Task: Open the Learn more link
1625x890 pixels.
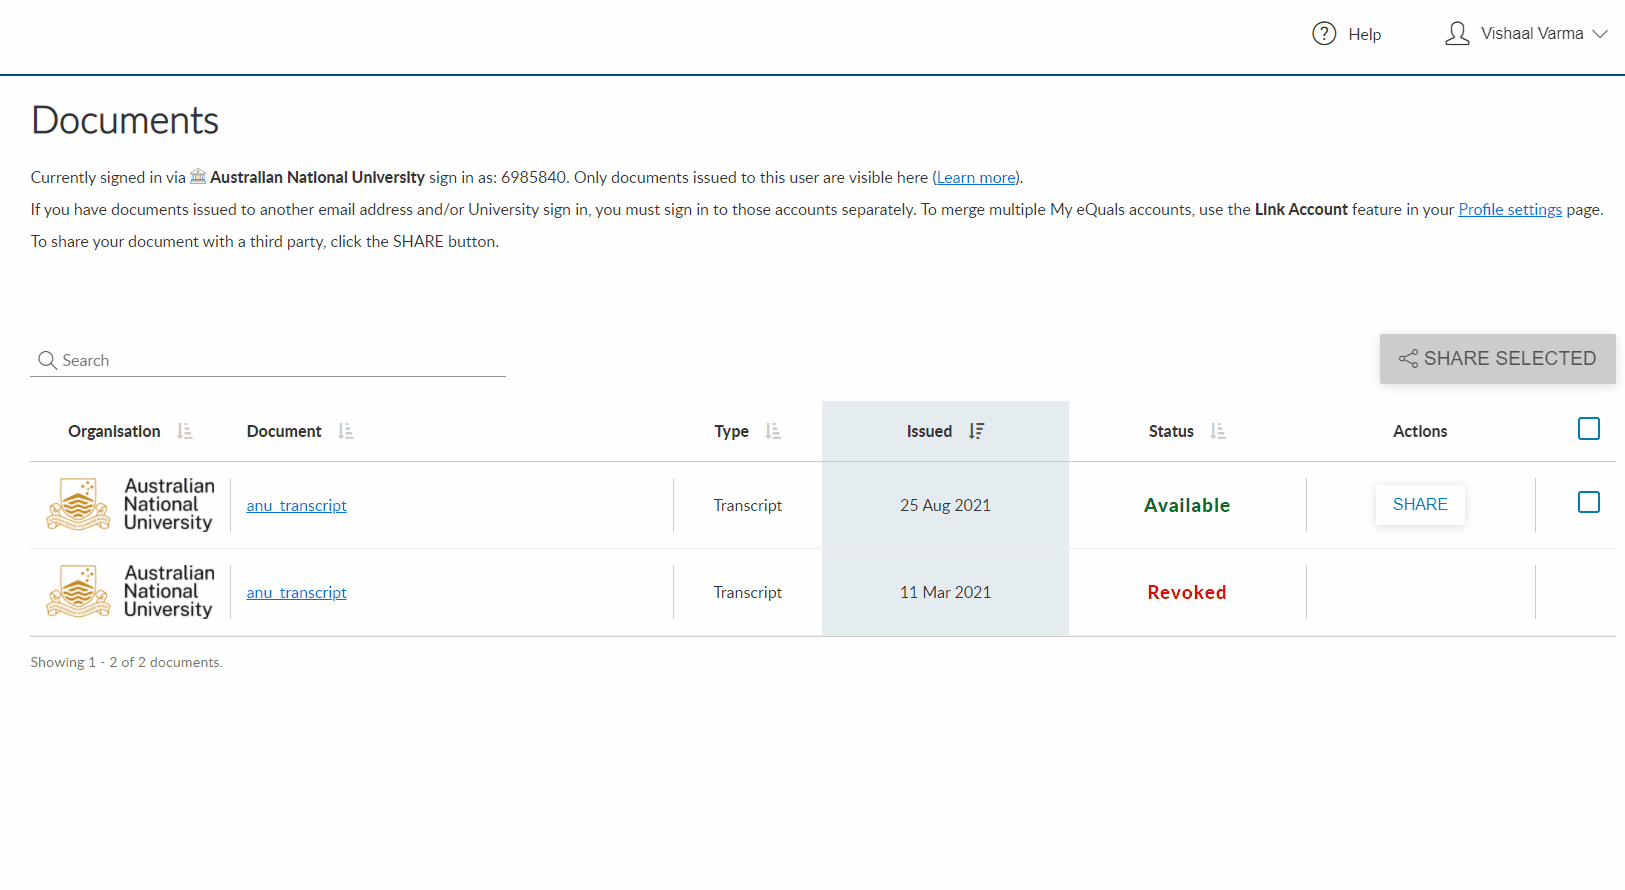Action: (977, 177)
